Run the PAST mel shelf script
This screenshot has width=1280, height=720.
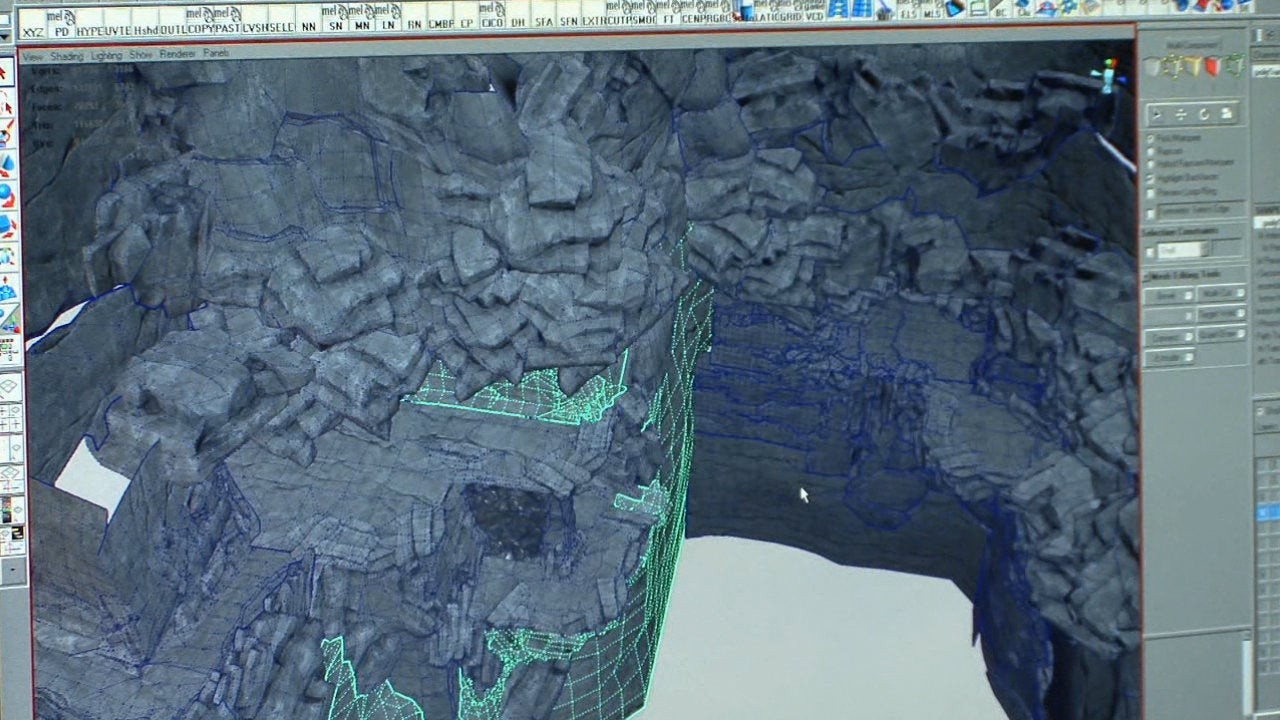click(x=228, y=22)
